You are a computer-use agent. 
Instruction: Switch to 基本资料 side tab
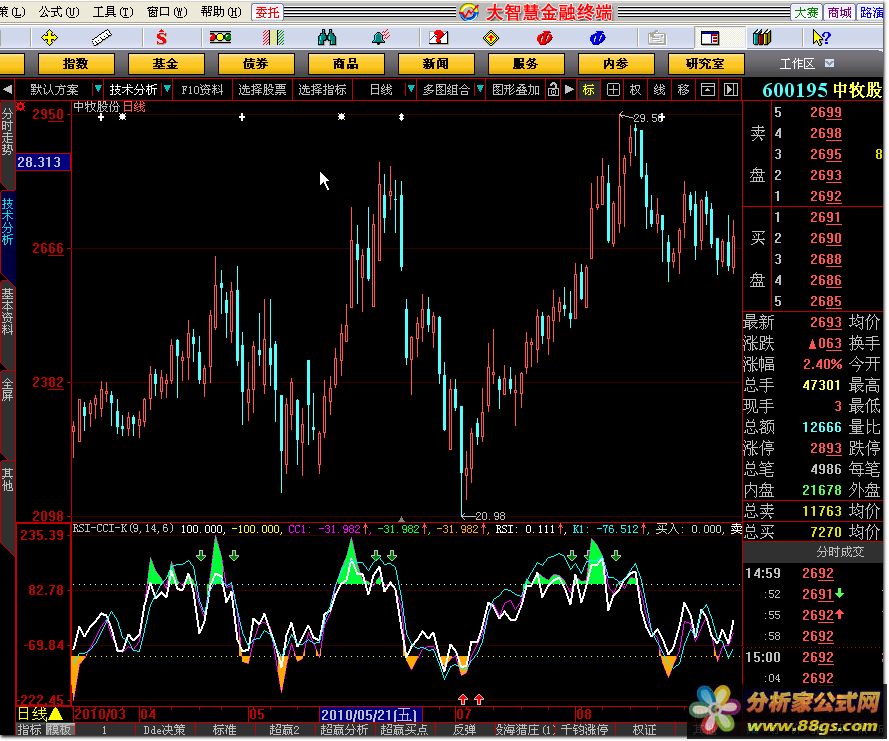point(7,312)
